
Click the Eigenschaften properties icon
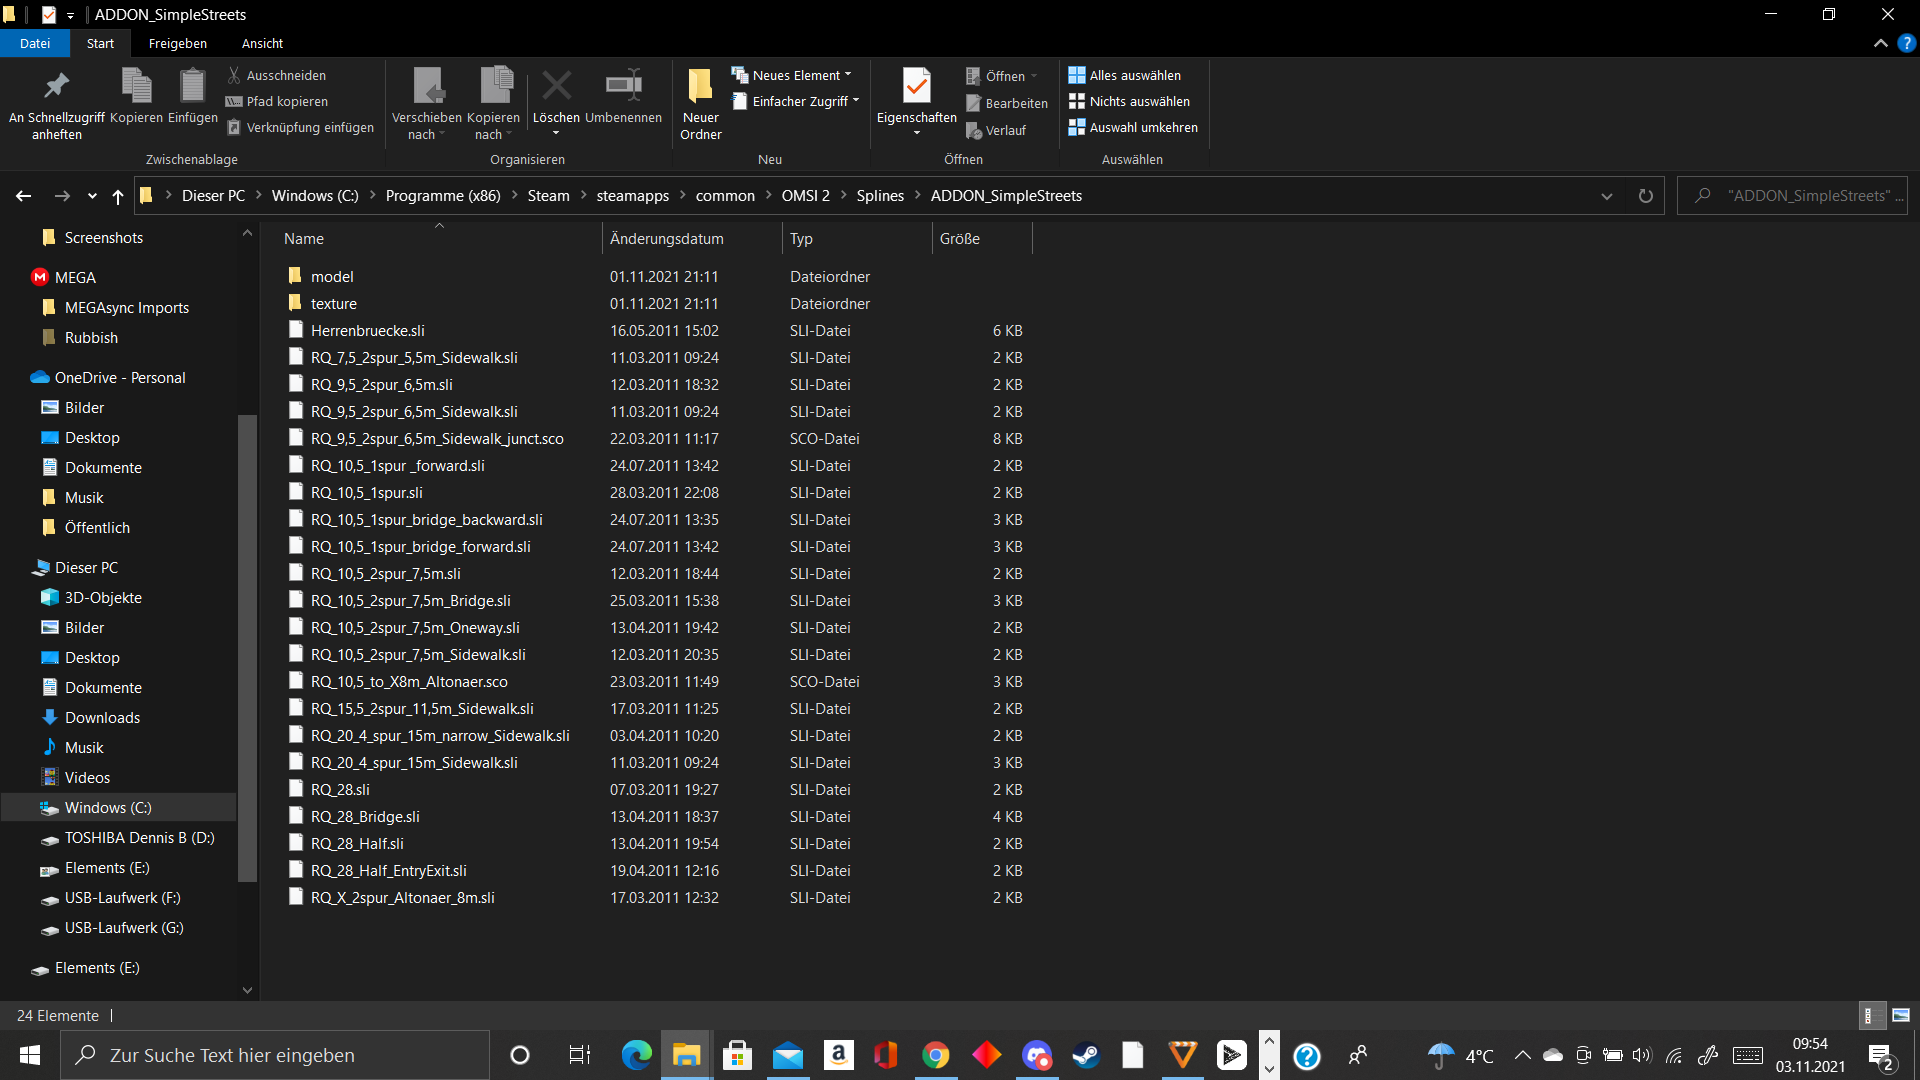(x=916, y=87)
